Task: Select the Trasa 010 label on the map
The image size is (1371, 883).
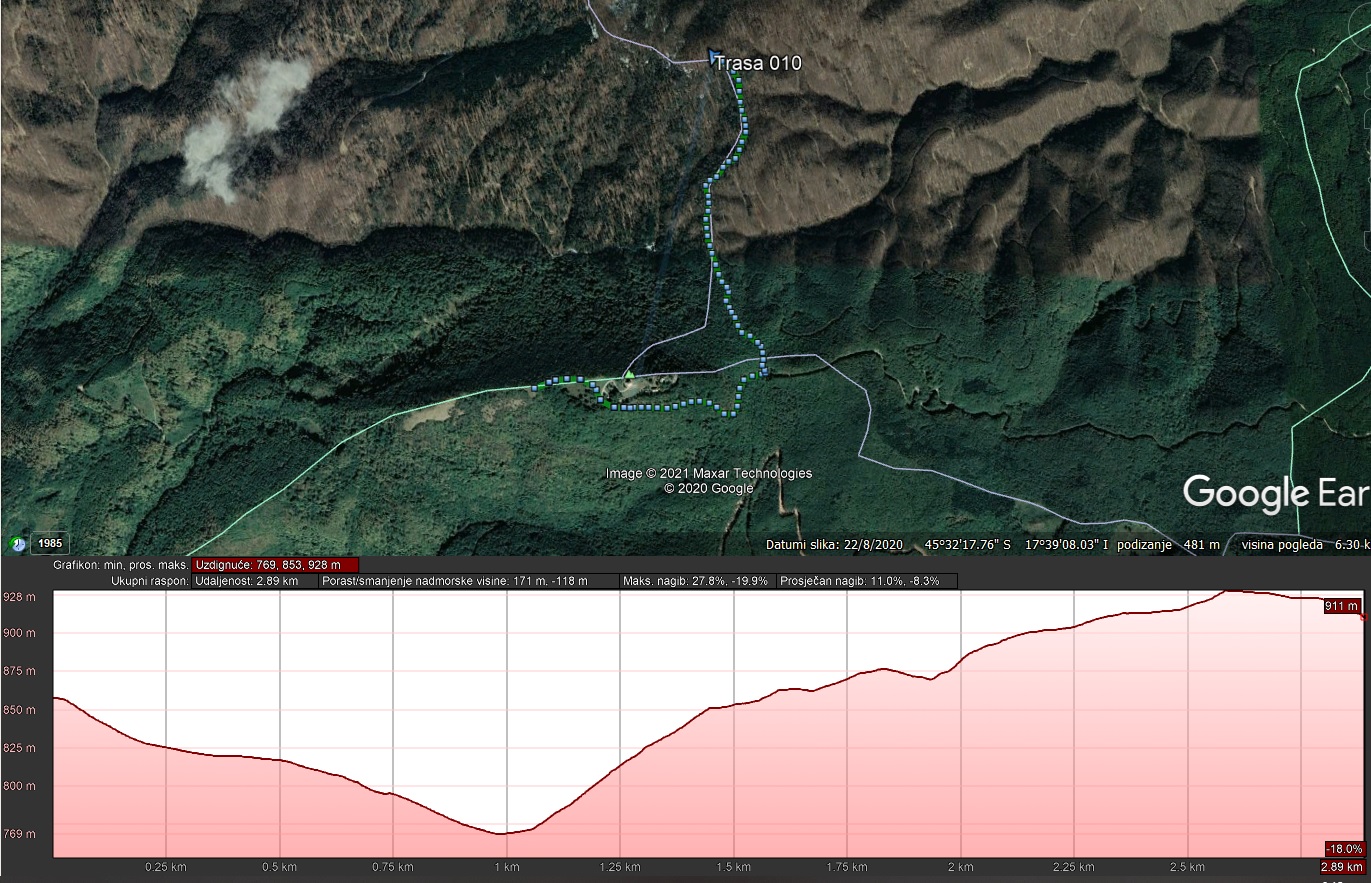Action: (x=758, y=64)
